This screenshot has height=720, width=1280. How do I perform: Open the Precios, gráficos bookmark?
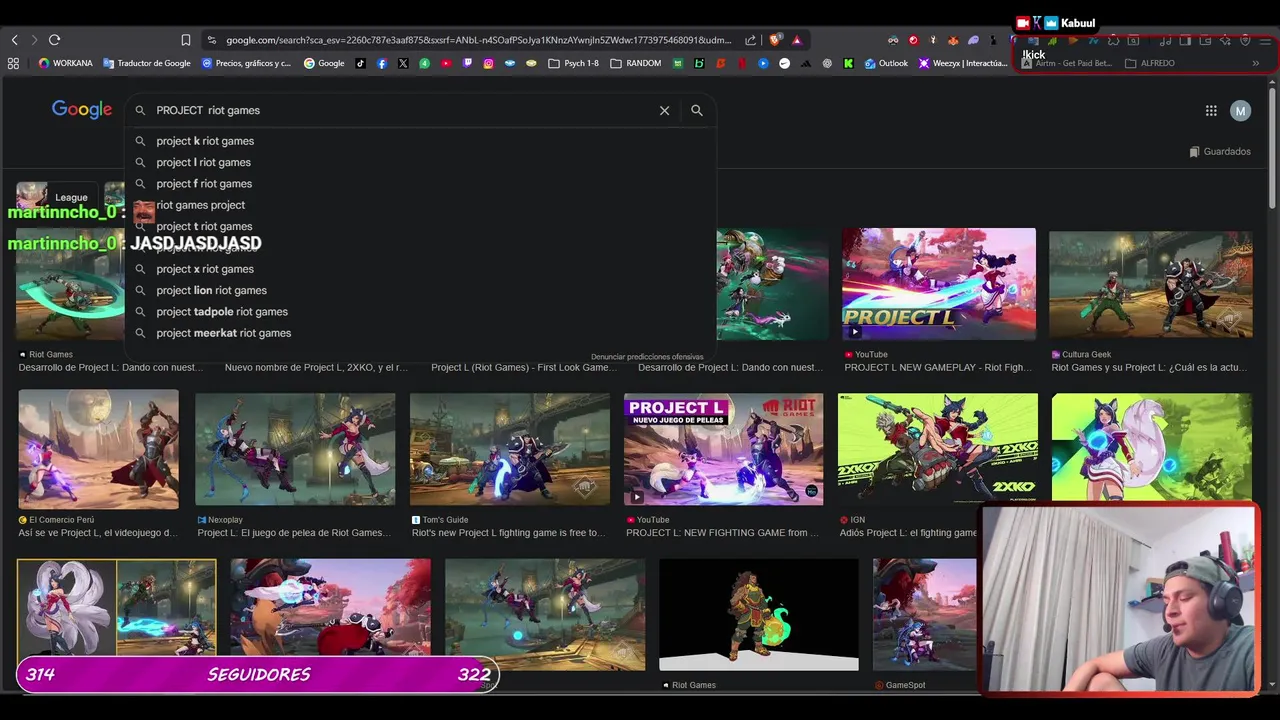246,63
